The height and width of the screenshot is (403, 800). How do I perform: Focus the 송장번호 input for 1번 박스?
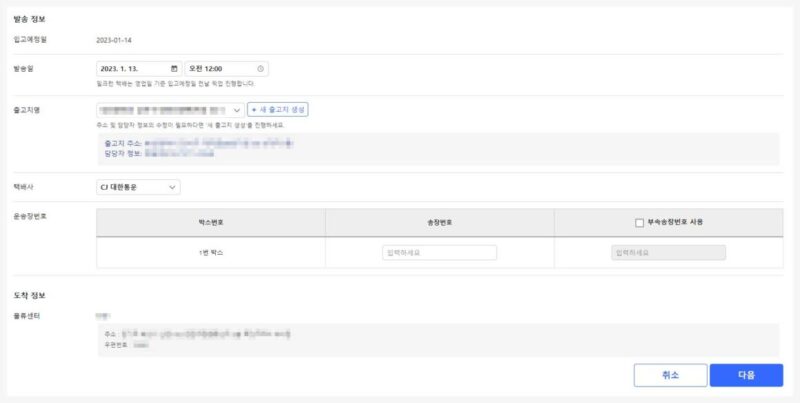(x=439, y=253)
